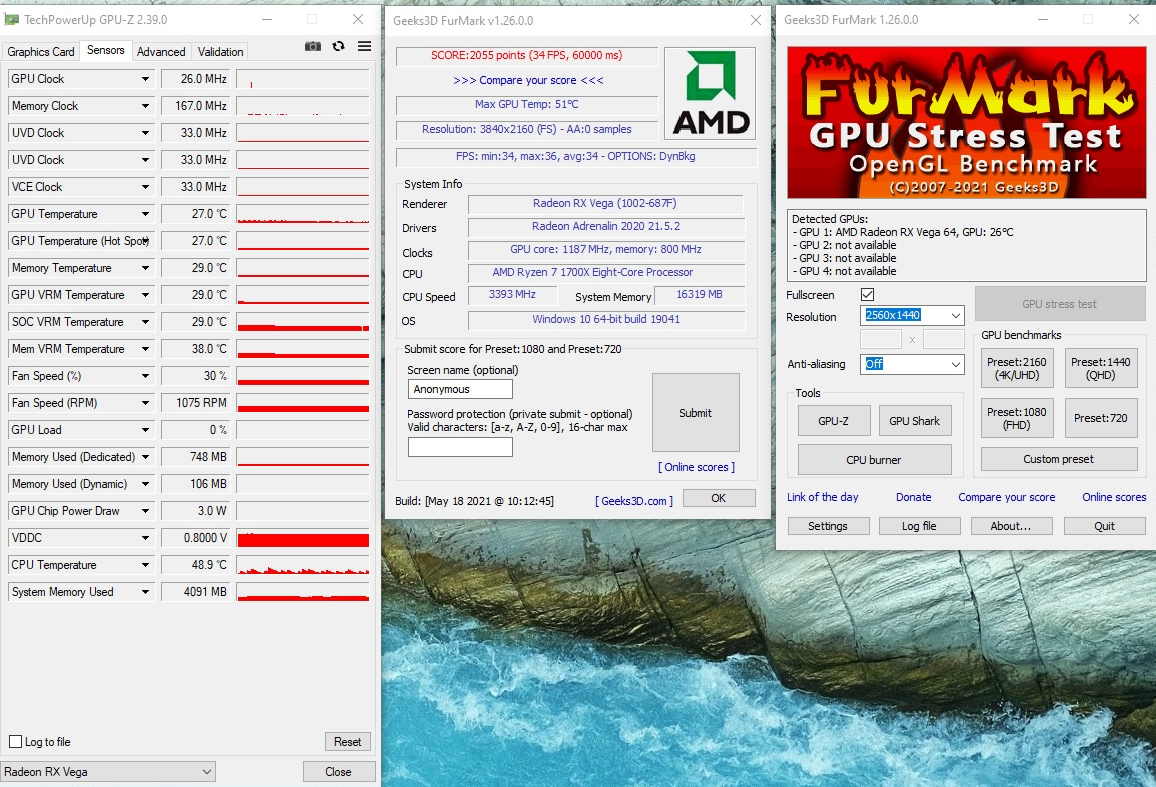Open the GPU-Z hamburger menu icon
The image size is (1156, 787).
coord(364,46)
